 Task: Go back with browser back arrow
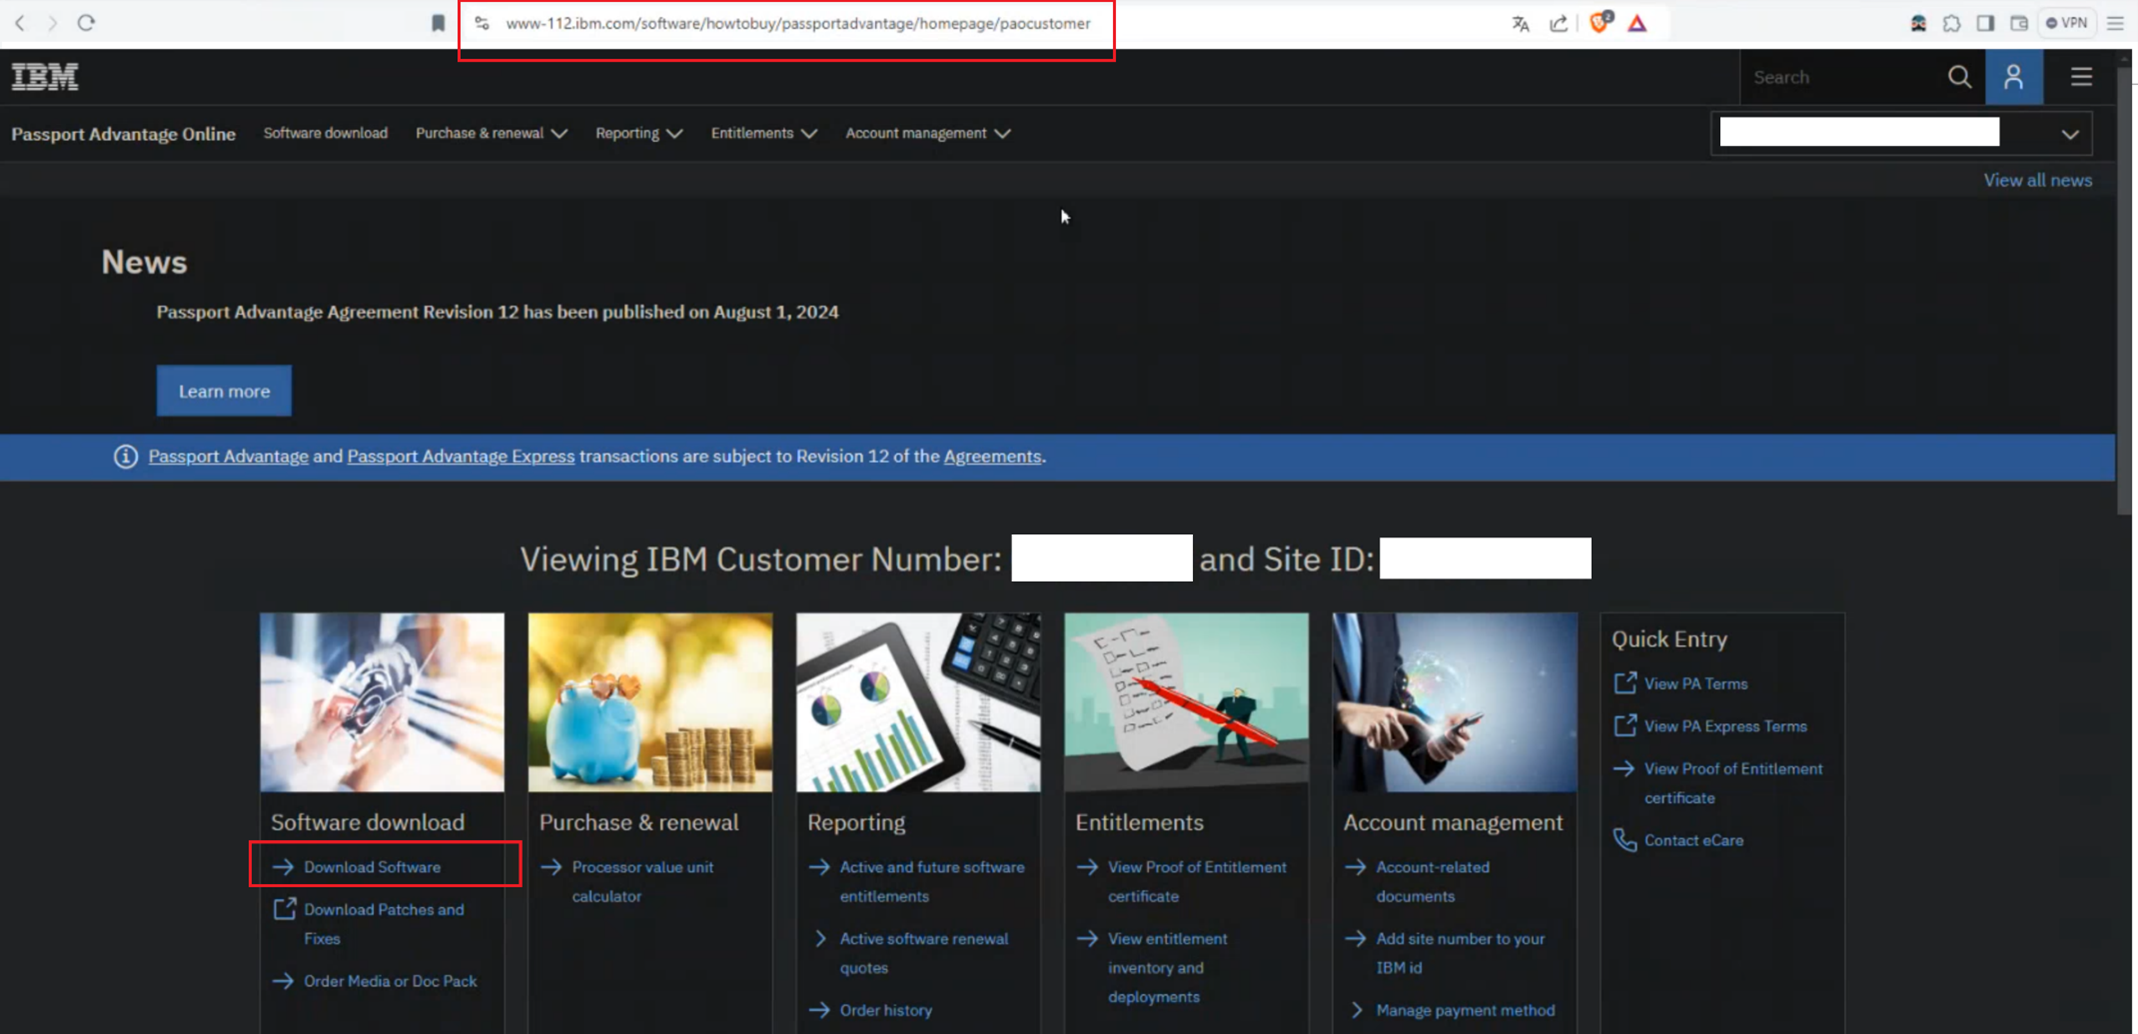tap(20, 22)
